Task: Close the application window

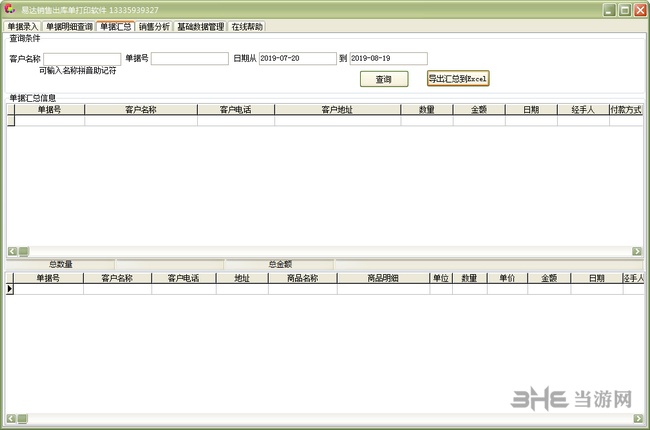Action: [640, 10]
